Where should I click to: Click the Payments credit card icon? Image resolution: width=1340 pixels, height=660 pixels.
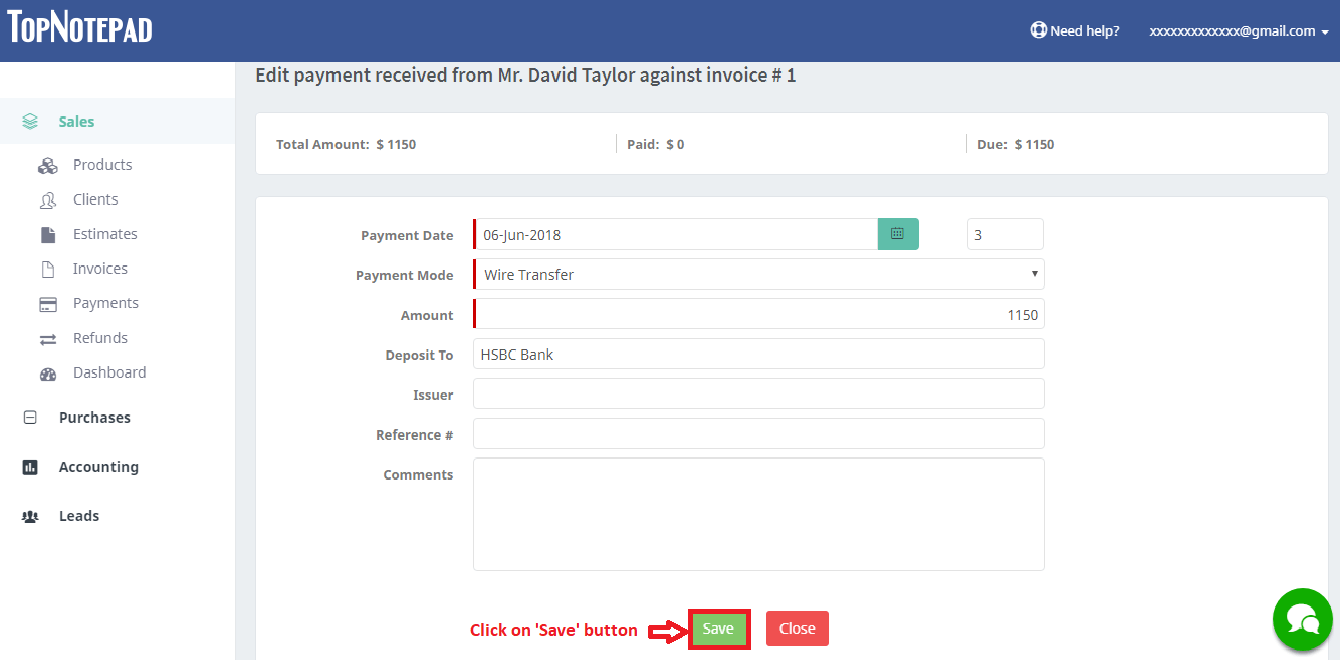point(47,304)
